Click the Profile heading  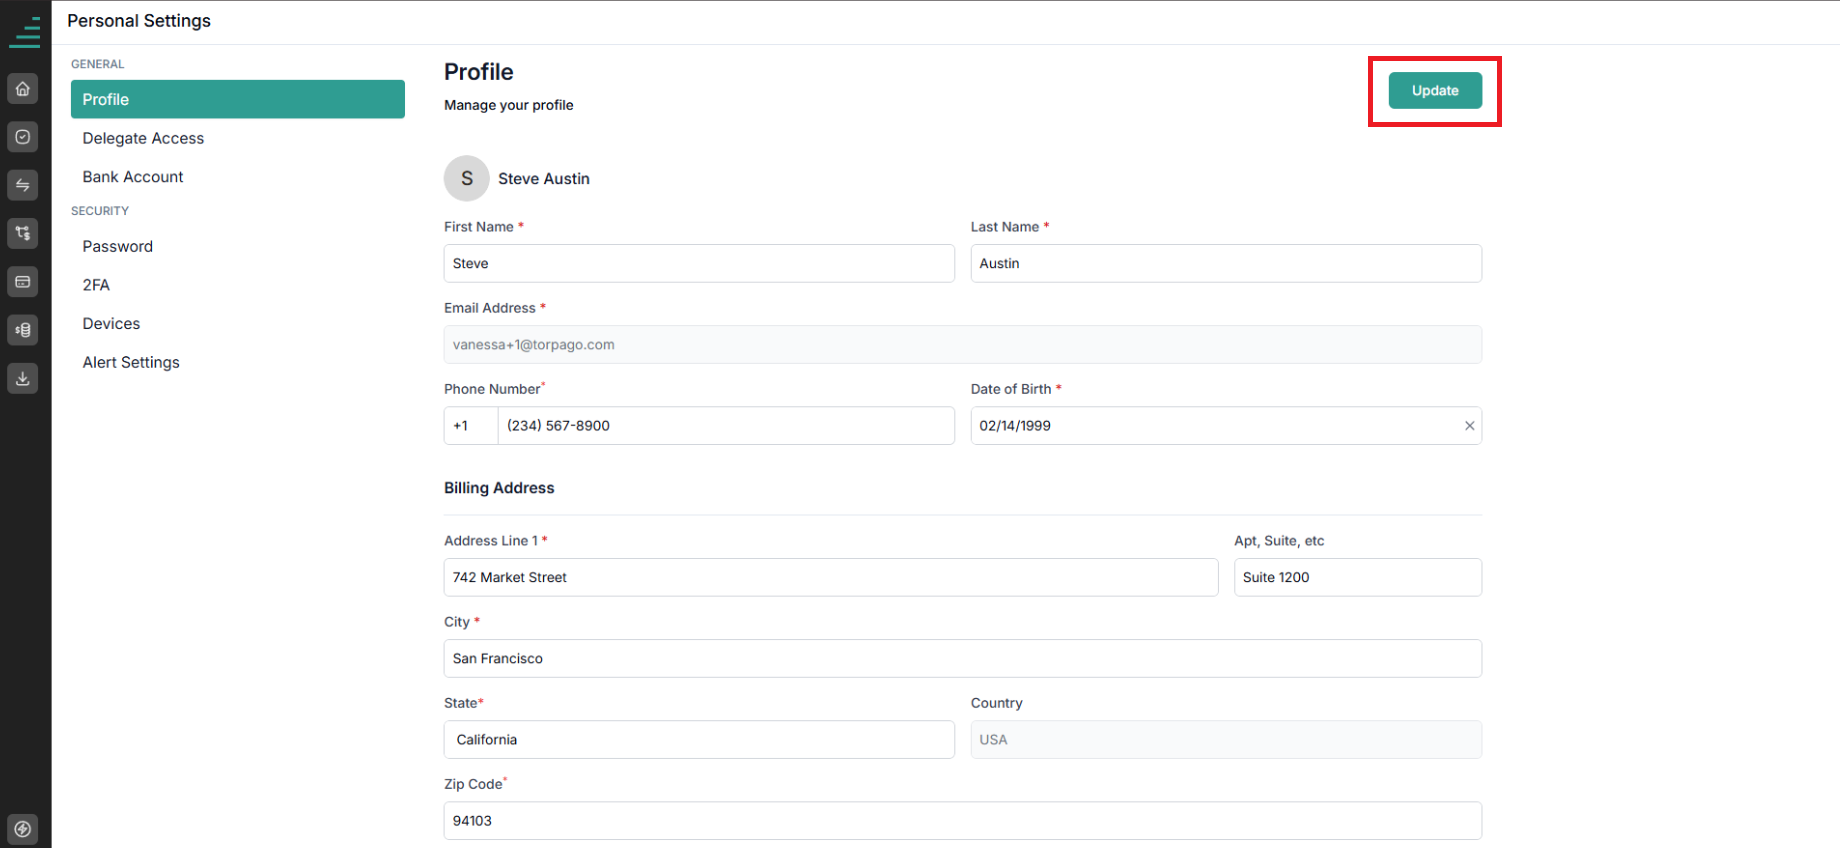point(479,72)
